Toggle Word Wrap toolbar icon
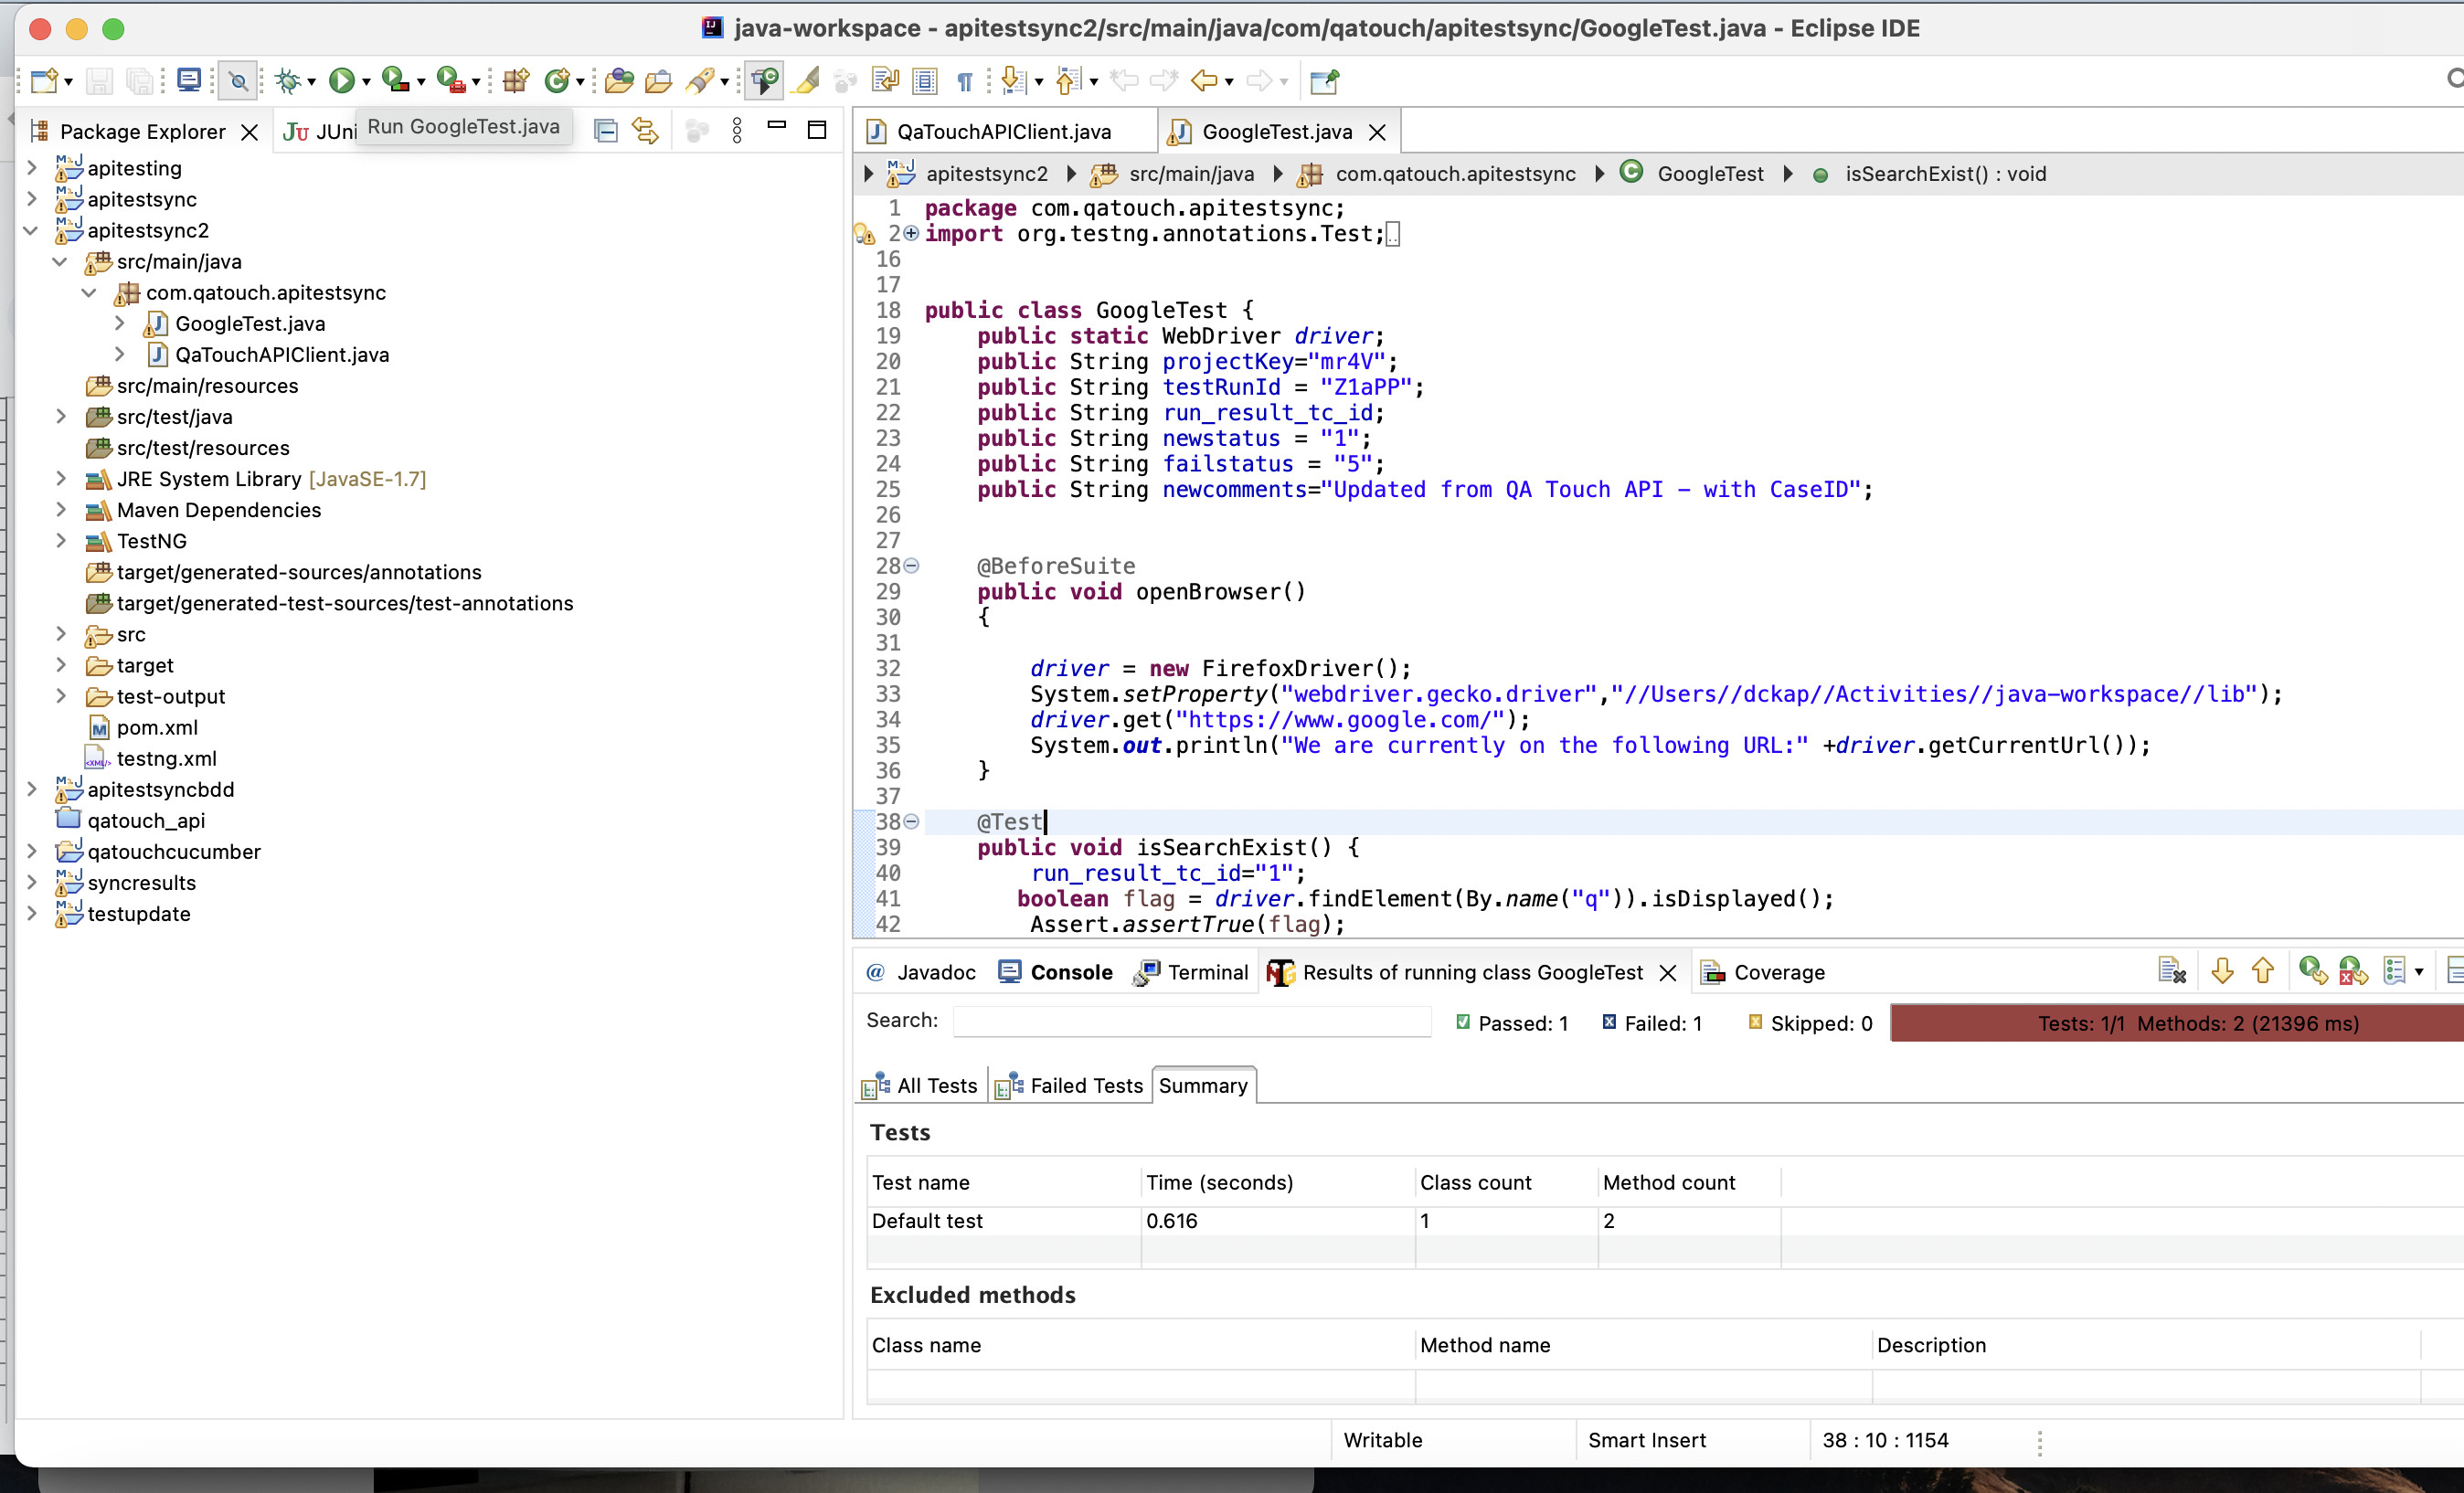 [885, 80]
